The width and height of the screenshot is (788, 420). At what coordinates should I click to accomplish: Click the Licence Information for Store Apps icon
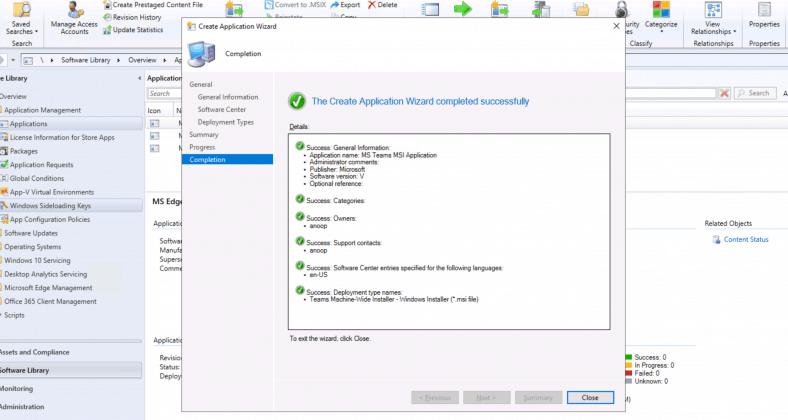point(4,137)
